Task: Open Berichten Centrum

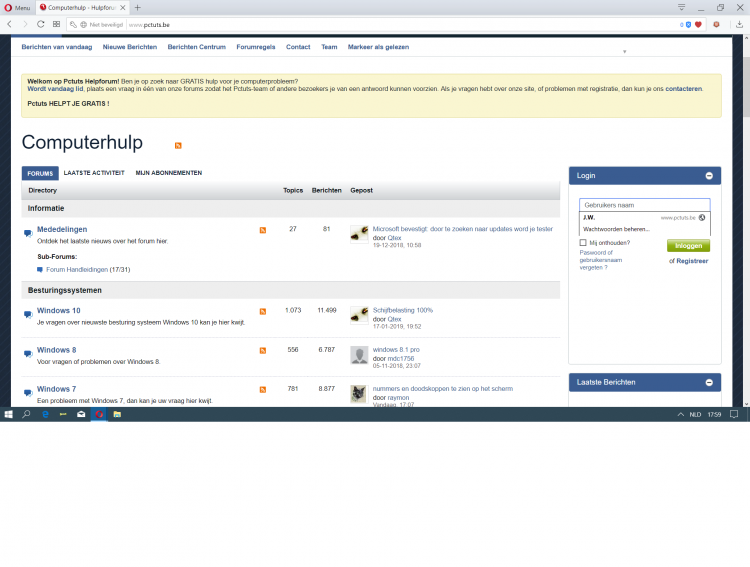Action: click(x=197, y=47)
